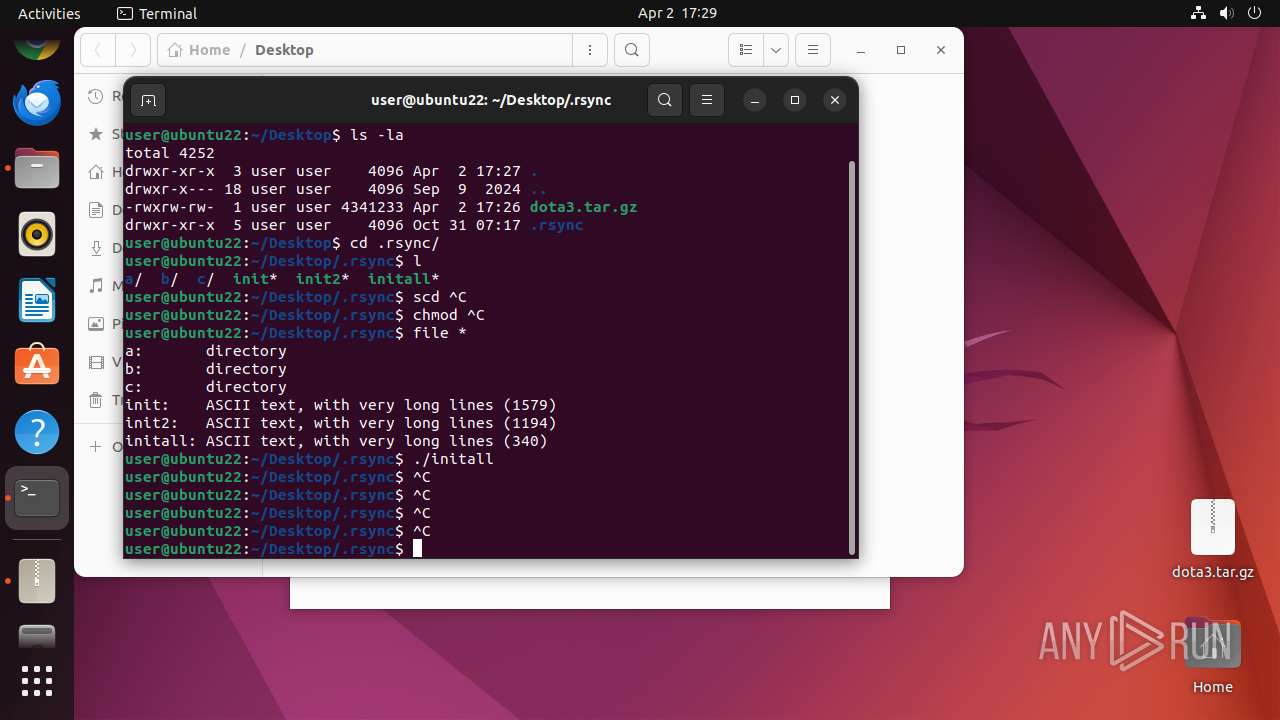This screenshot has width=1280, height=720.
Task: Search in the terminal window
Action: [665, 100]
